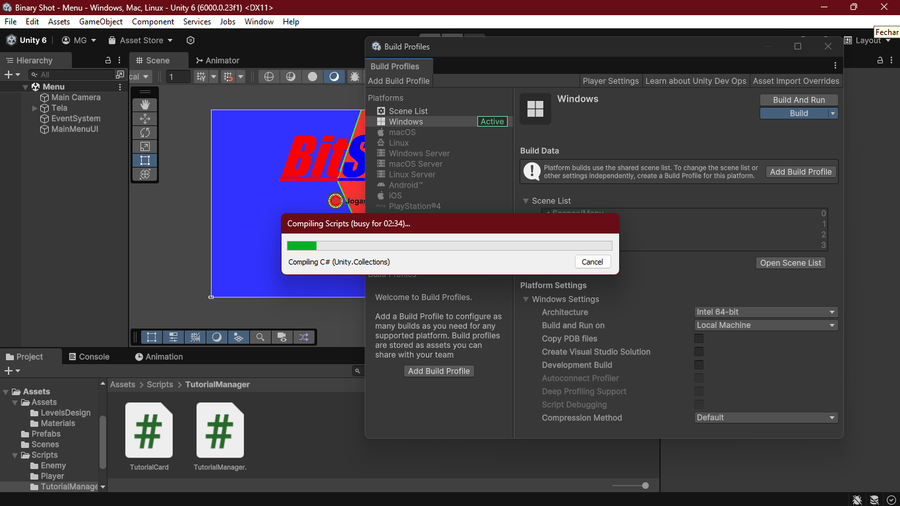Click Learn about Unity Dev Ops
The width and height of the screenshot is (900, 506).
click(x=696, y=81)
